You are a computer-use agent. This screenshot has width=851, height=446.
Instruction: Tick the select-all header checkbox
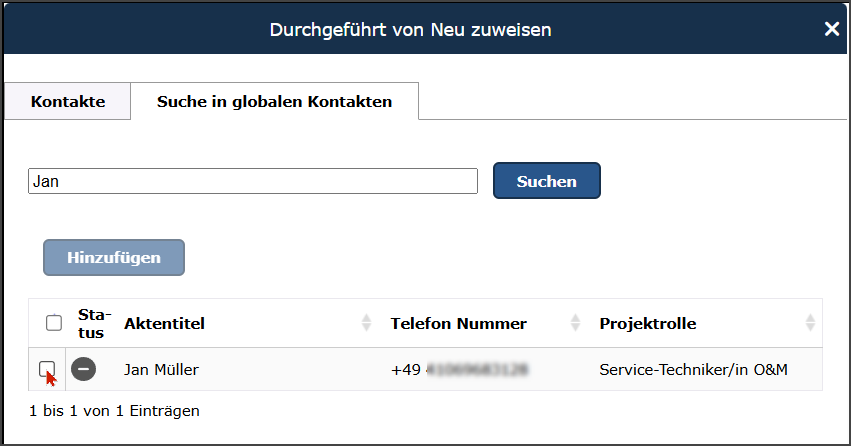coord(54,323)
